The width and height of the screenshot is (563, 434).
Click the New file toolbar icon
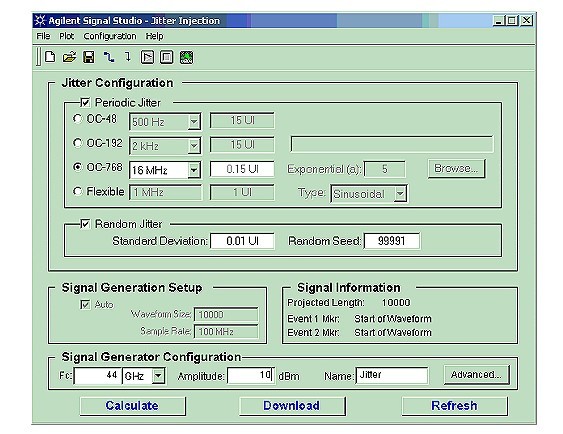pos(50,57)
